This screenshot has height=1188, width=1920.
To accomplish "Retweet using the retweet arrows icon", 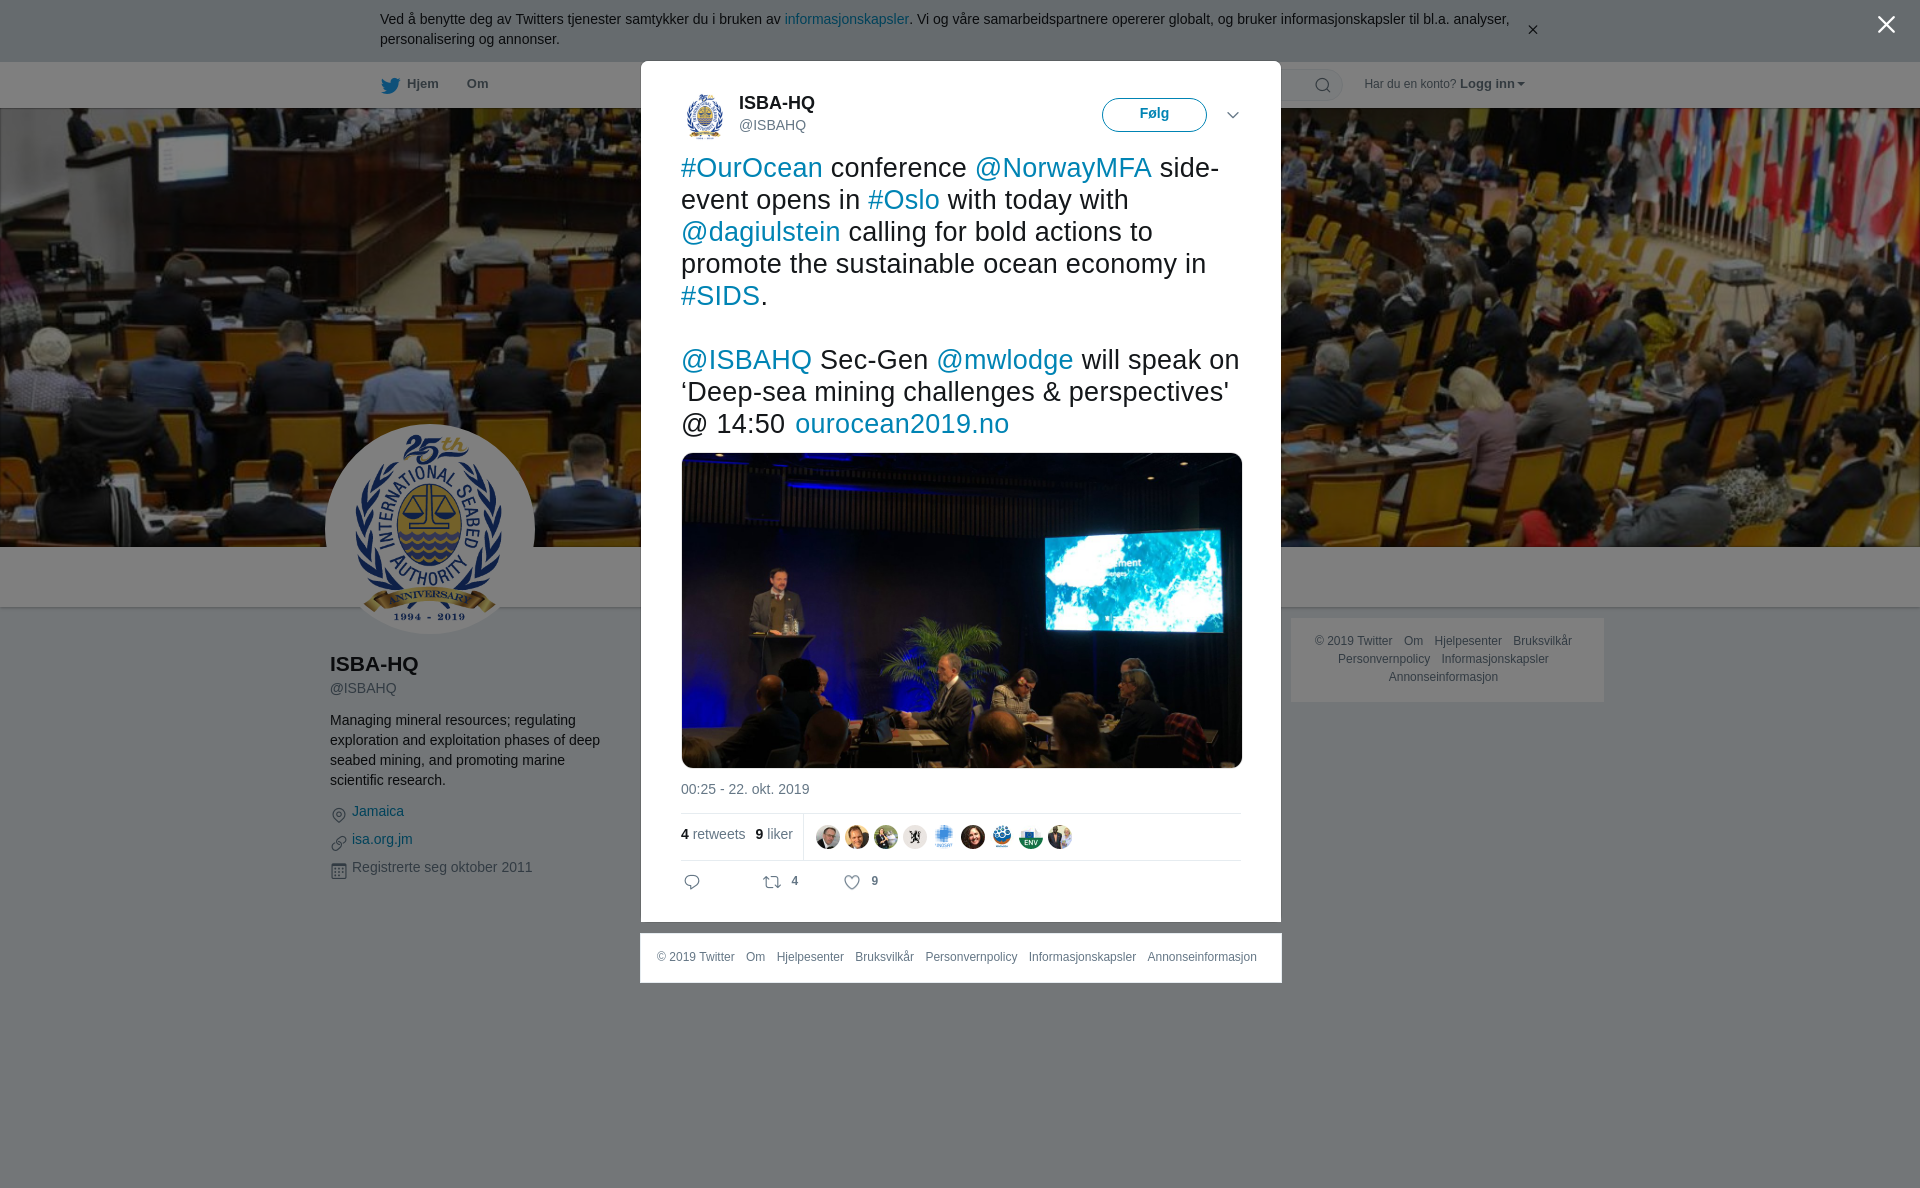I will tap(772, 882).
